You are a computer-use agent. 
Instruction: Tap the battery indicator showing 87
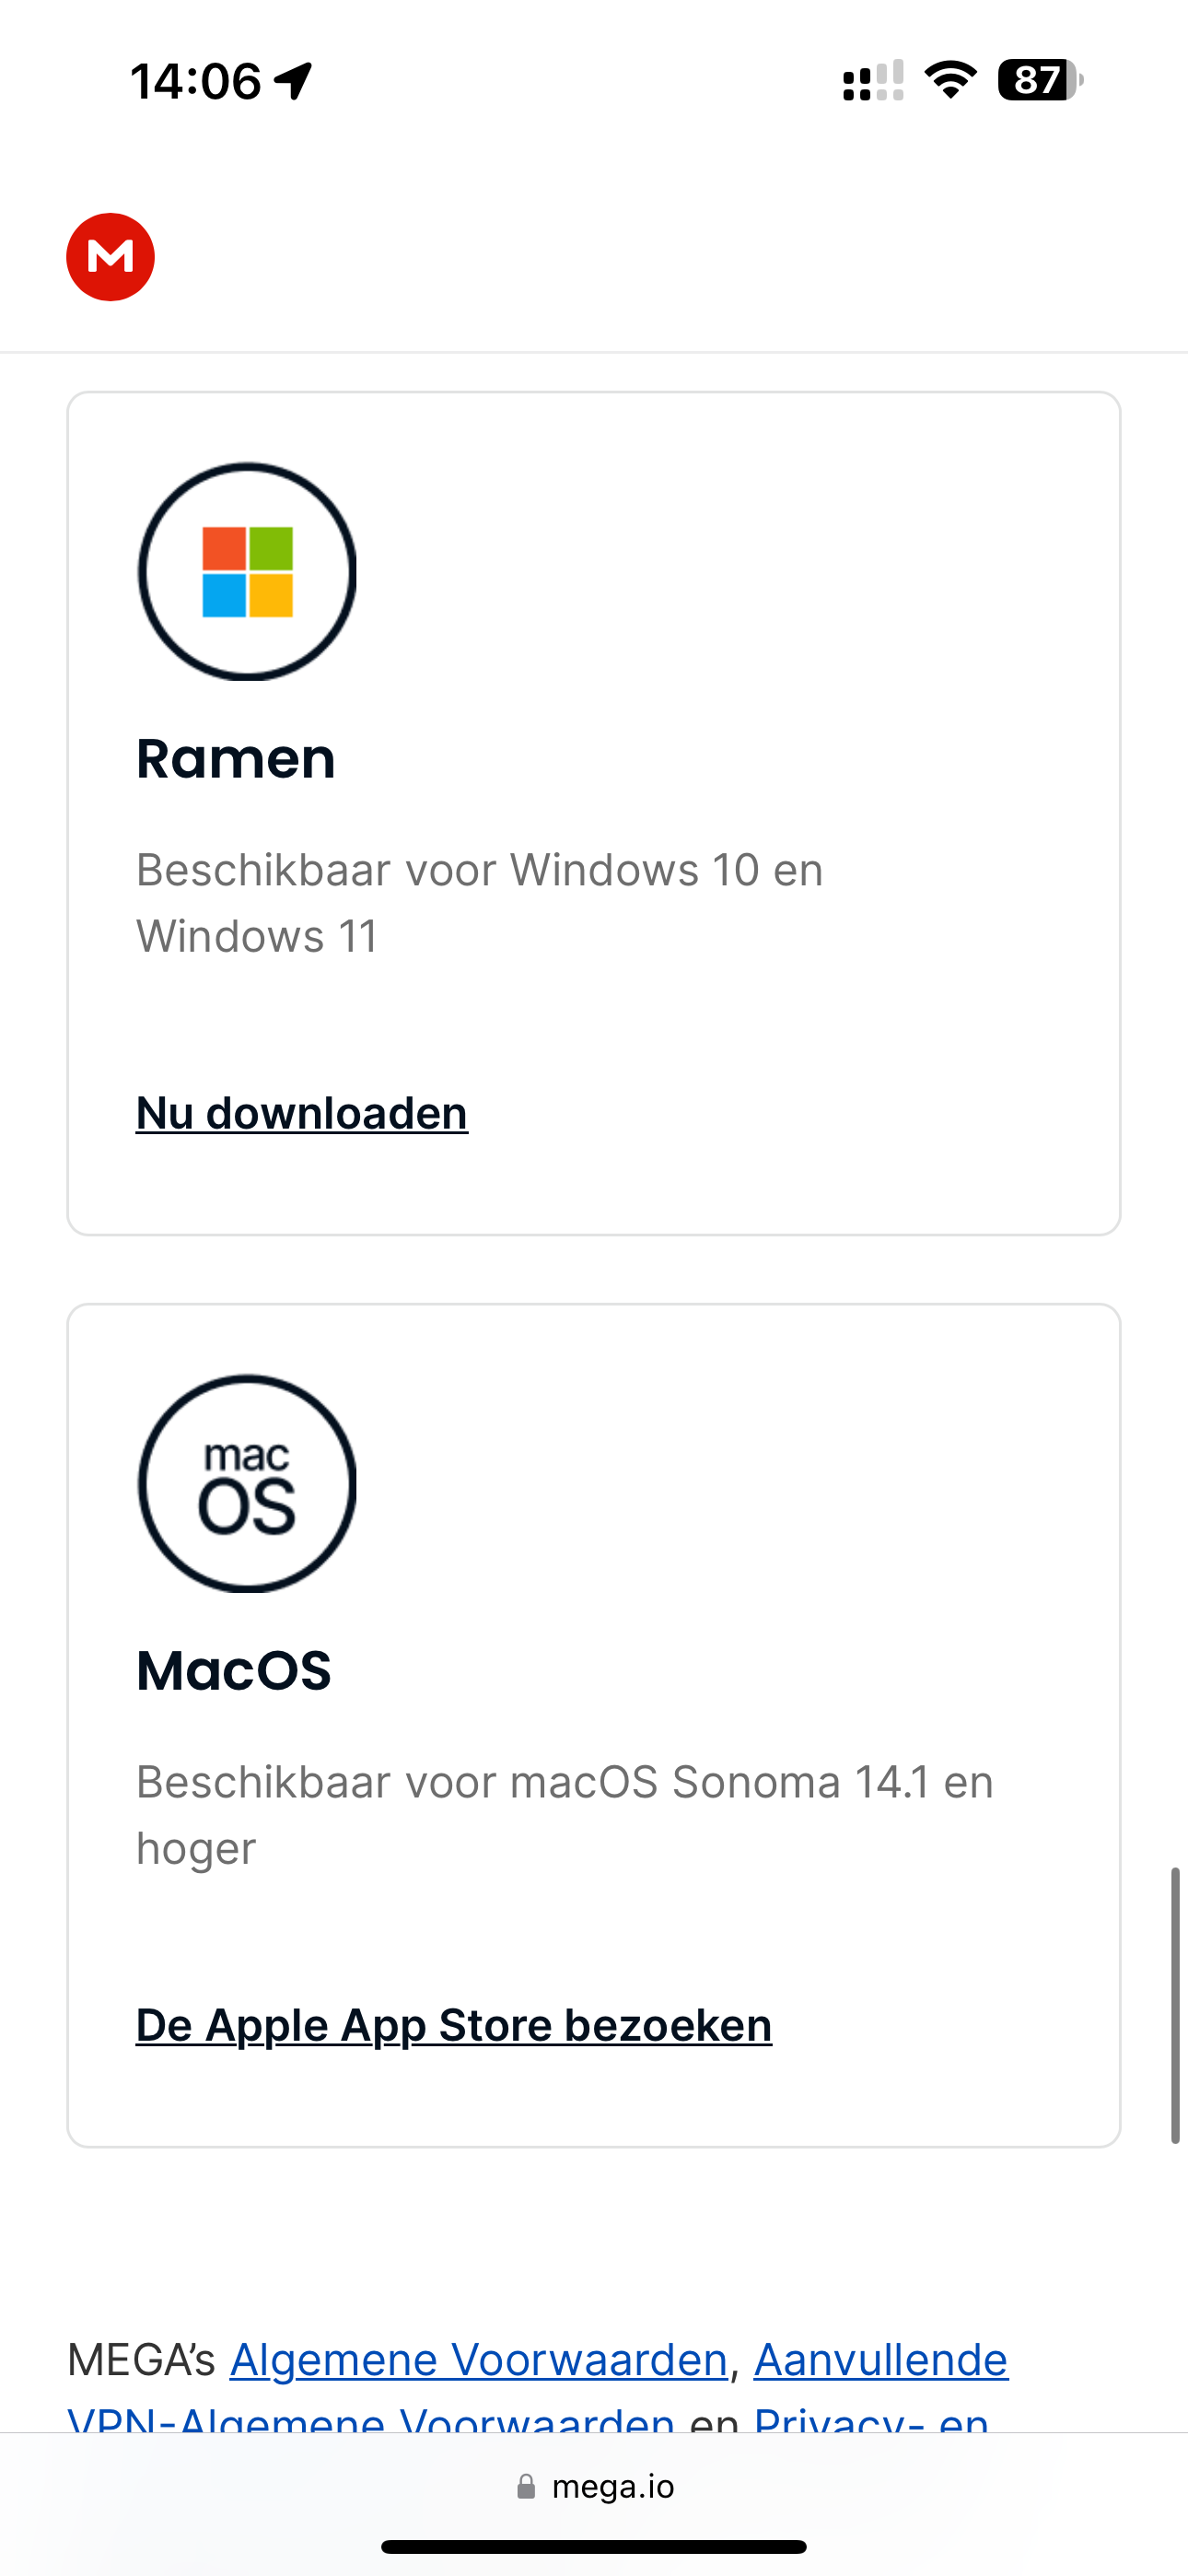point(1040,80)
